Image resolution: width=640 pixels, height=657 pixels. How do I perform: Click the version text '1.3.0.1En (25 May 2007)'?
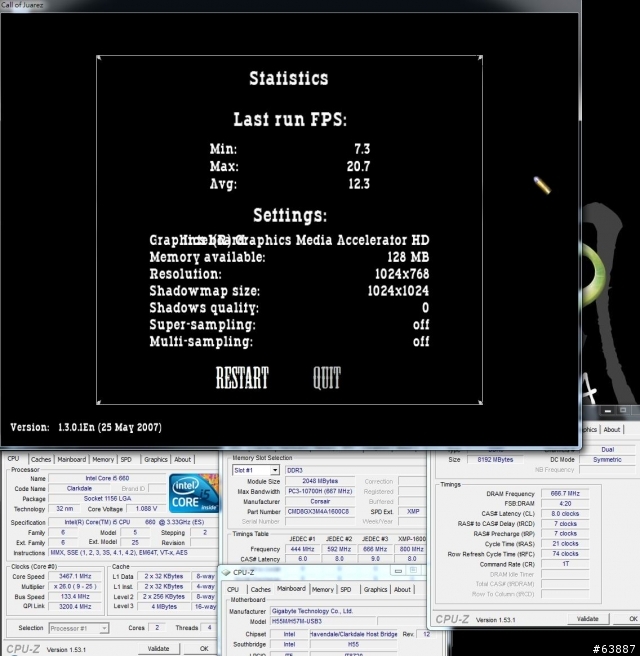[110, 427]
